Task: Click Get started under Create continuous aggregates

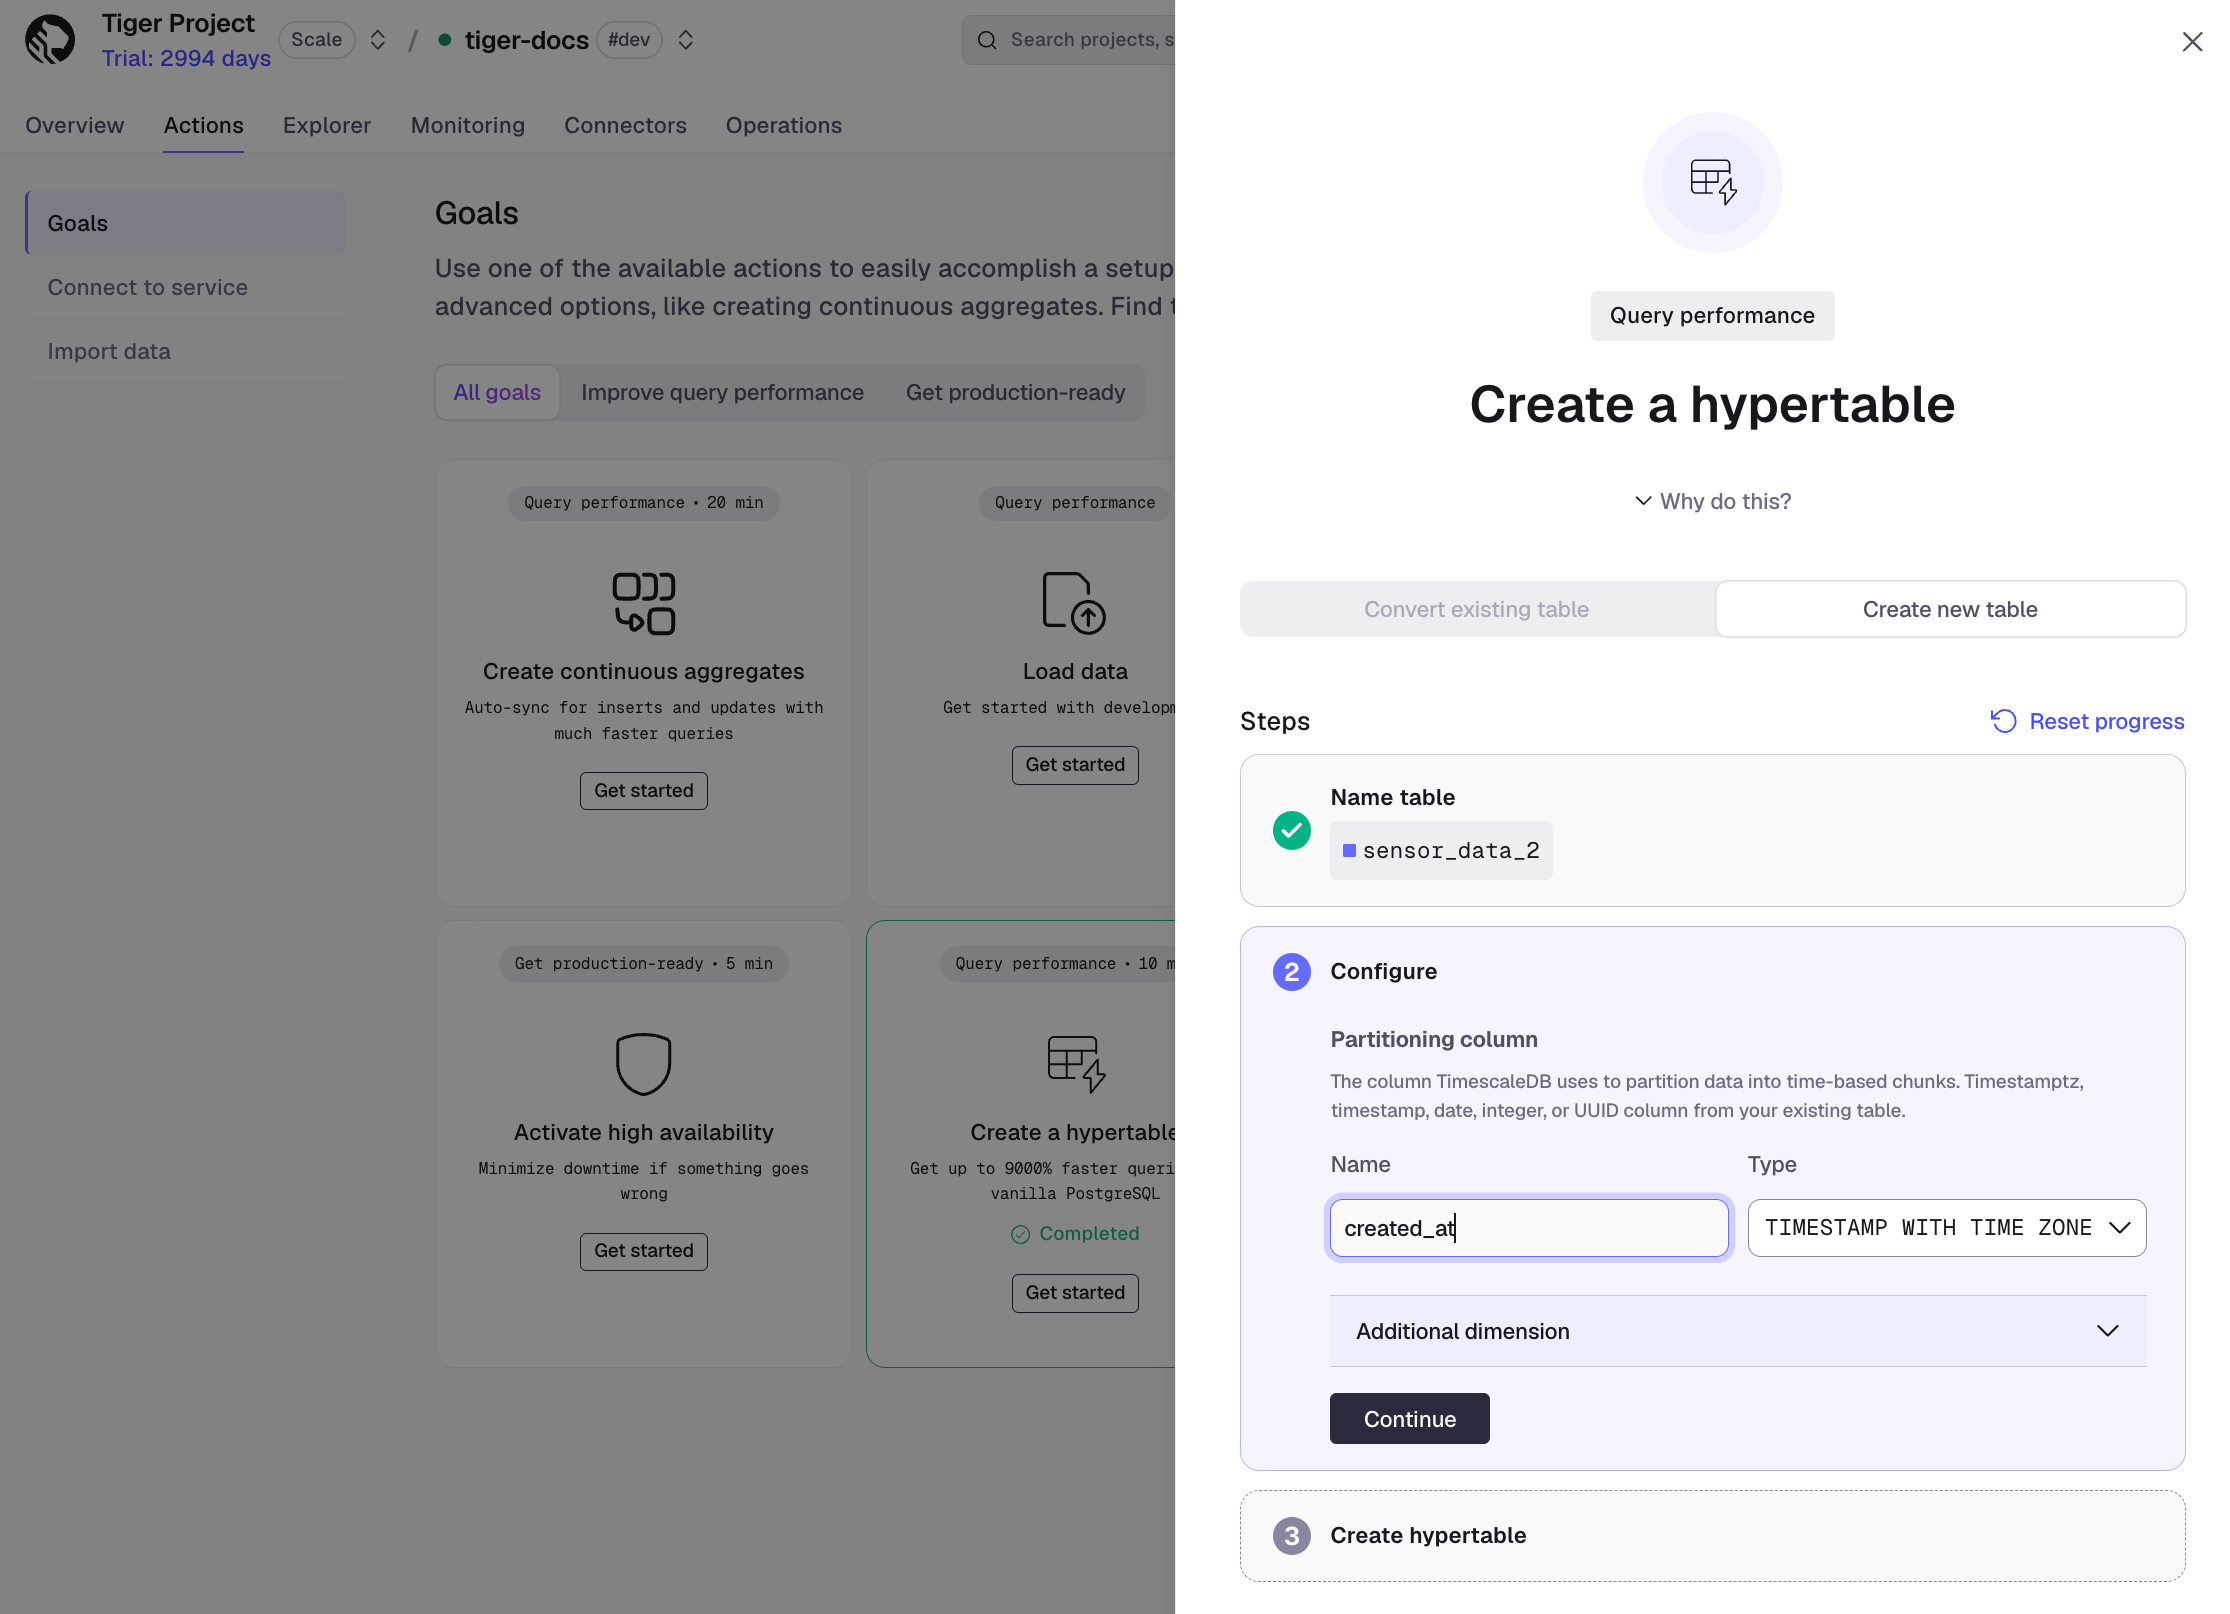Action: pyautogui.click(x=644, y=790)
